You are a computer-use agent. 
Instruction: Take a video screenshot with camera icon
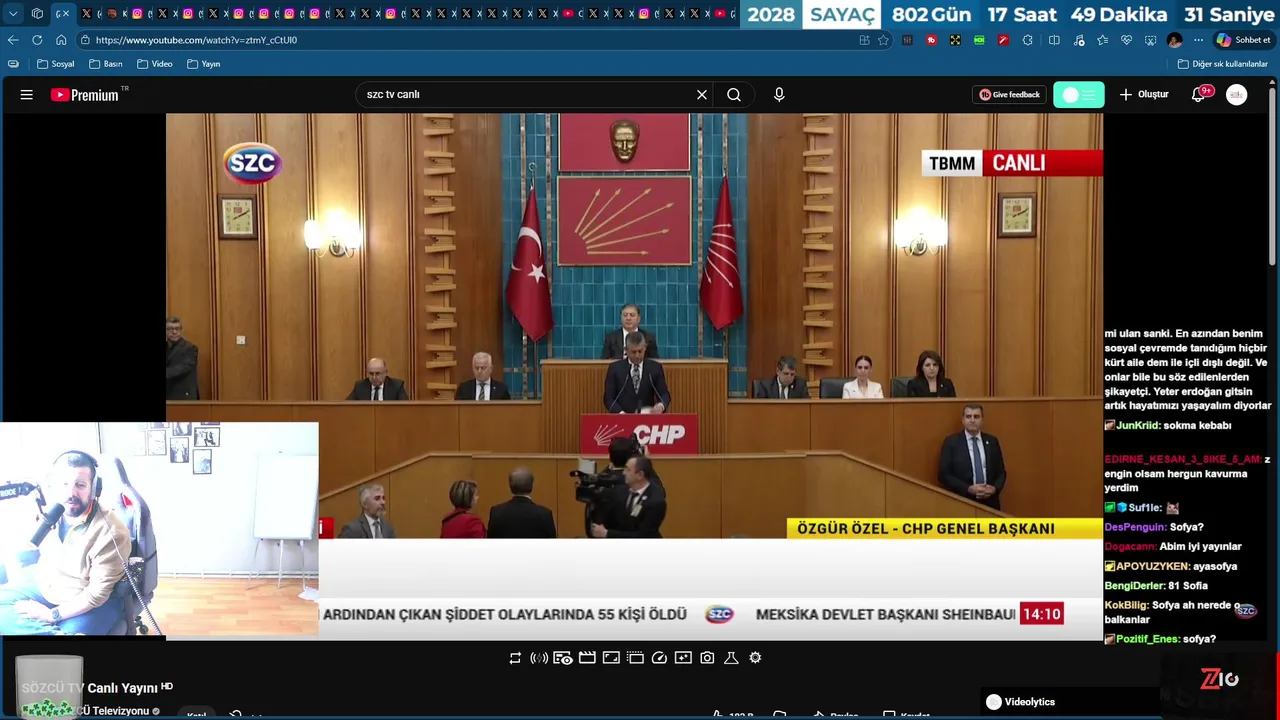tap(707, 658)
